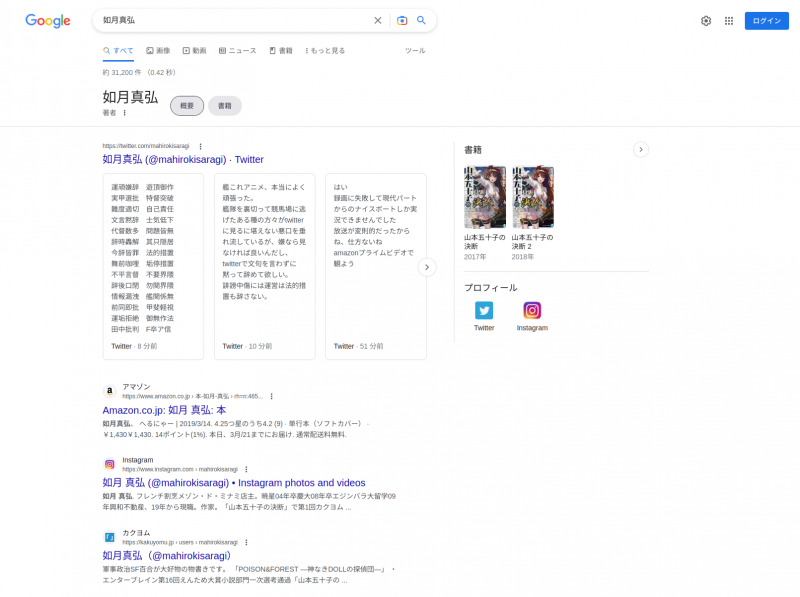The width and height of the screenshot is (800, 597).
Task: Click 如月真弘 knowledge panel title
Action: (130, 97)
